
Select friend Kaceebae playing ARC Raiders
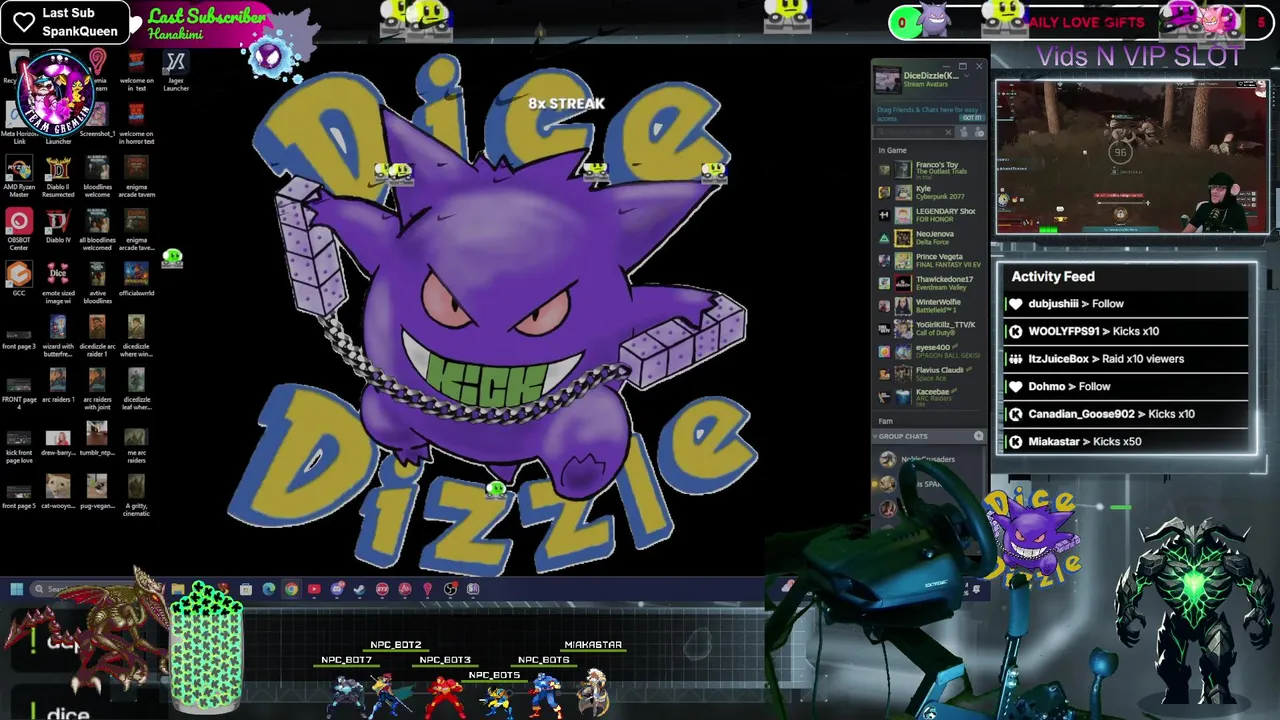pyautogui.click(x=930, y=396)
